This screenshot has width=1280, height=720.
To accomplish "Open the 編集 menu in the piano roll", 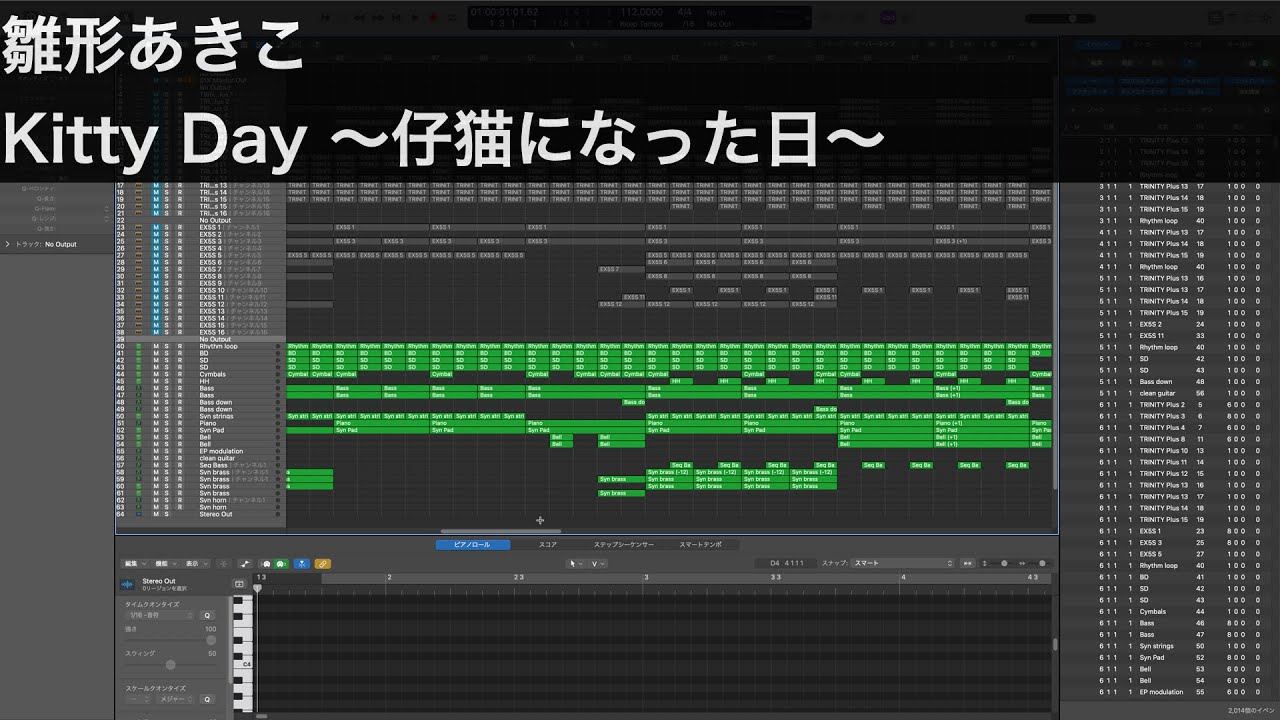I will point(132,563).
